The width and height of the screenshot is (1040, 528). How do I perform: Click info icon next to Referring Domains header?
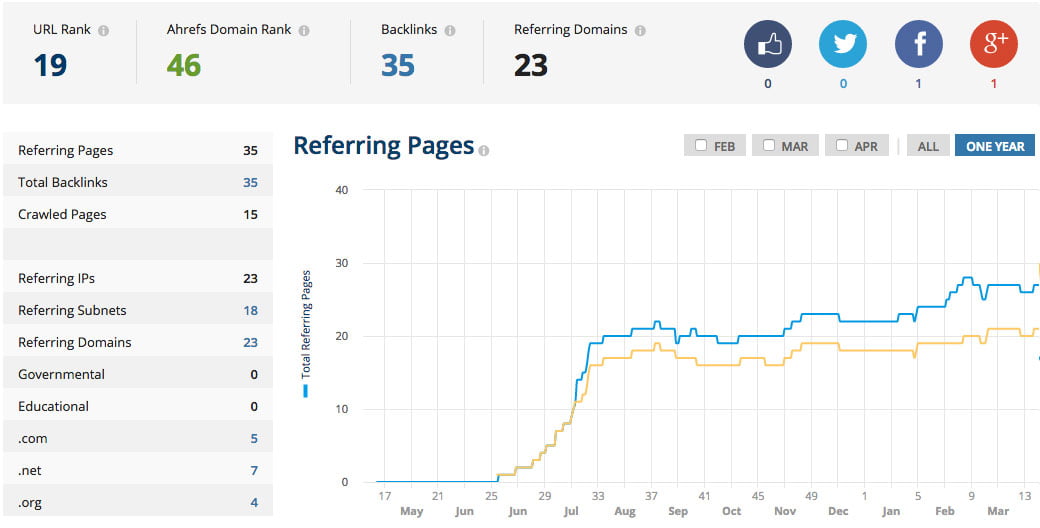coord(640,31)
